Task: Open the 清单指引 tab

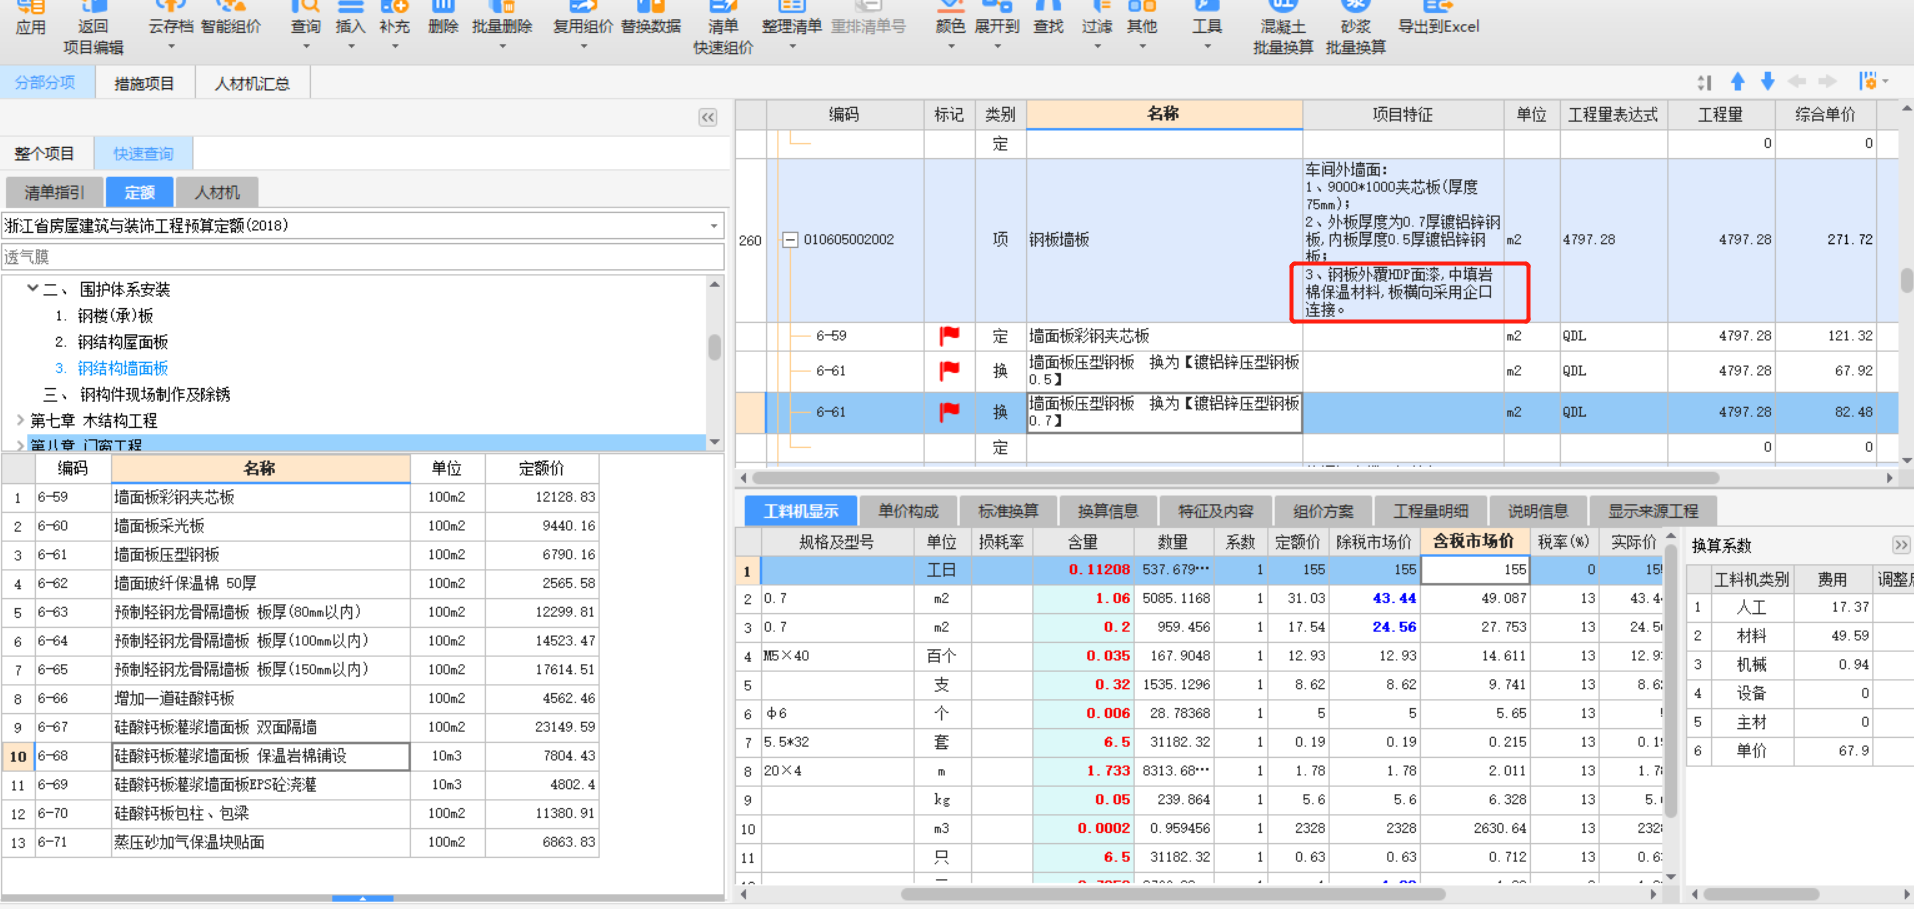Action: (55, 192)
